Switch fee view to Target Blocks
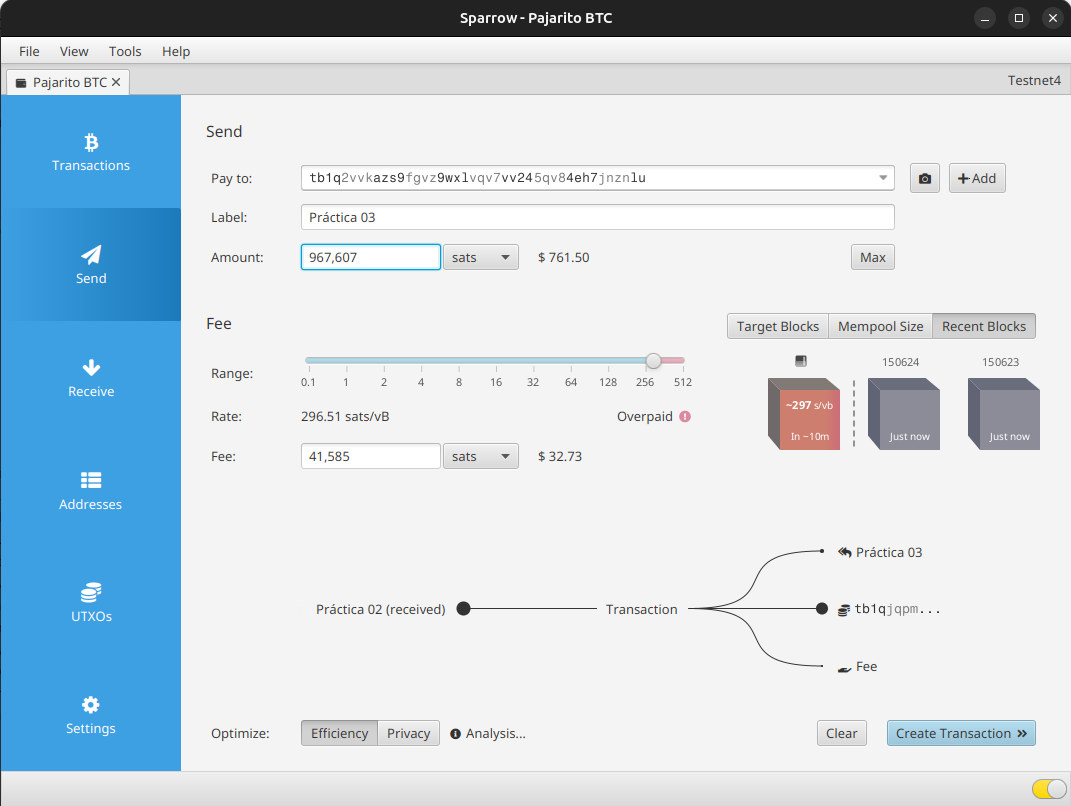This screenshot has height=806, width=1071. (778, 326)
